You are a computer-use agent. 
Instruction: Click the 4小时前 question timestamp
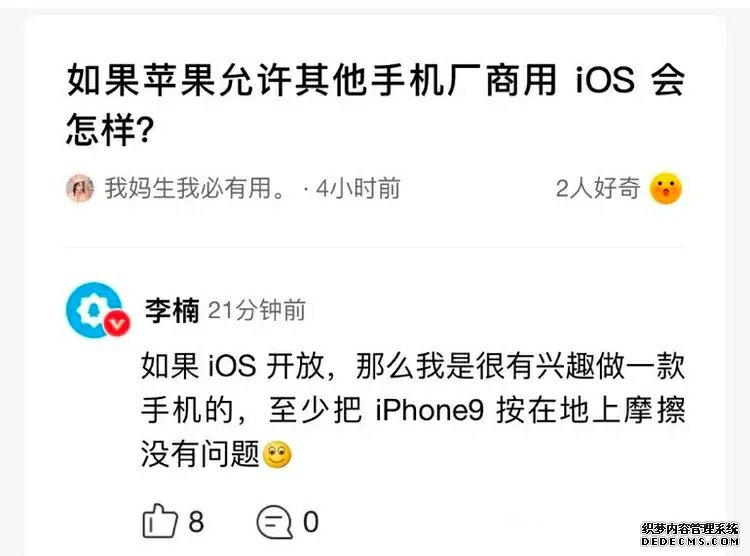click(358, 188)
